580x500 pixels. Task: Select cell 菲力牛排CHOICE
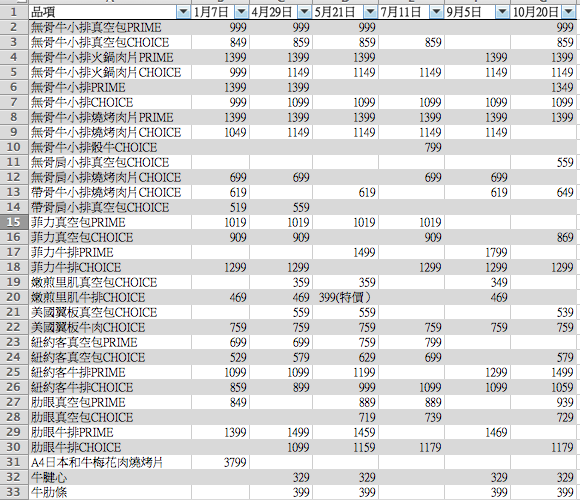click(x=110, y=267)
